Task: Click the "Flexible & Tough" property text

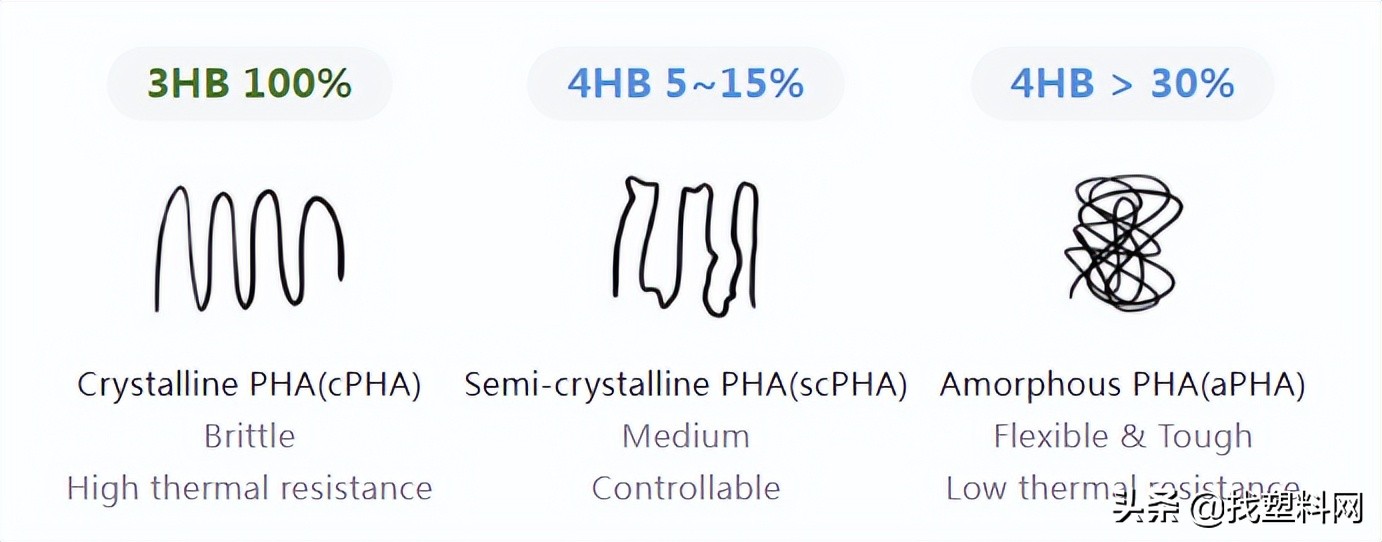Action: (1122, 436)
